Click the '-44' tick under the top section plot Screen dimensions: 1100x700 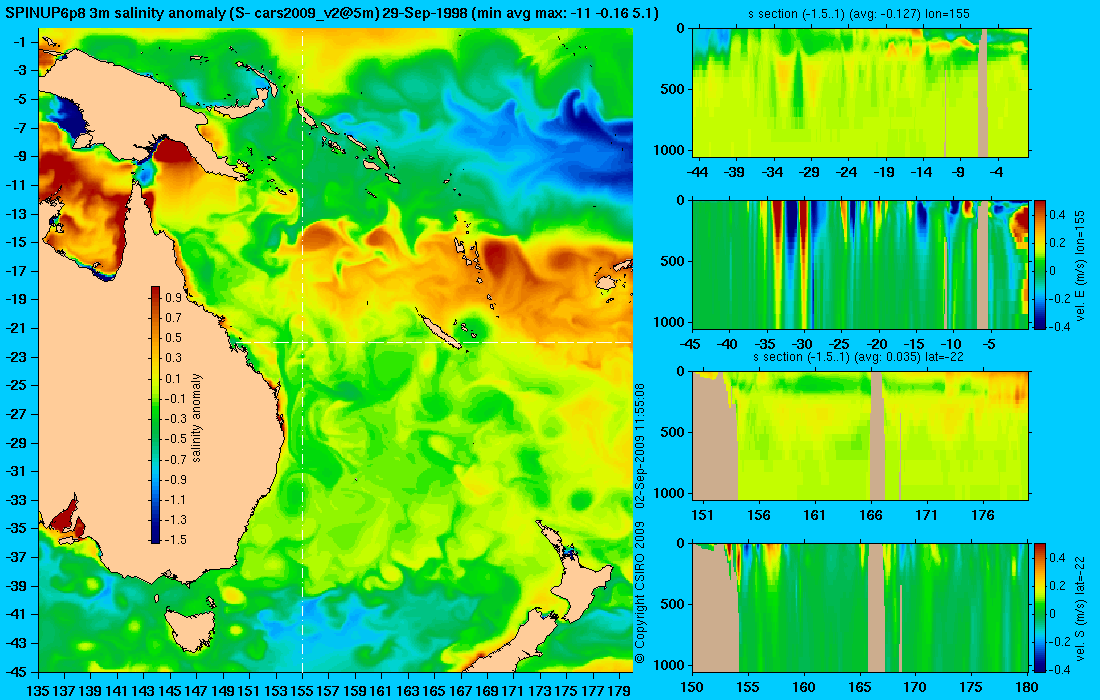click(697, 172)
